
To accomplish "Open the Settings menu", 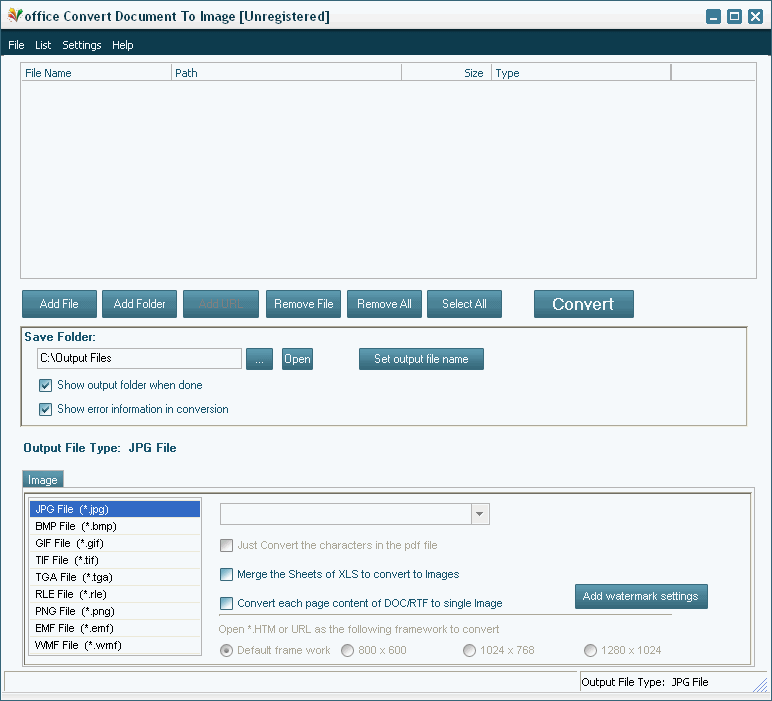I will (81, 45).
